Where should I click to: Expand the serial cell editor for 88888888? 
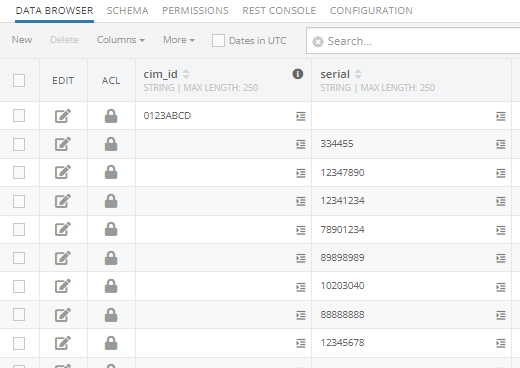pyautogui.click(x=501, y=315)
